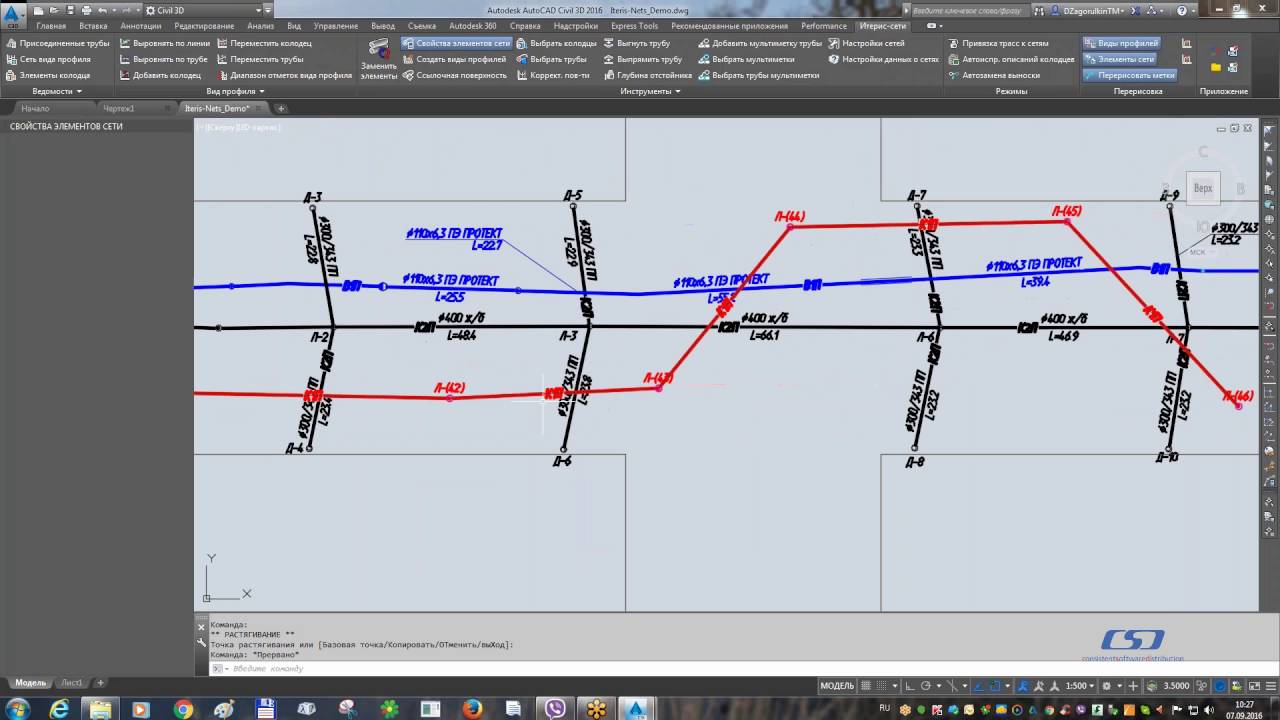Click Коррект. пов-ти tool

tap(553, 75)
